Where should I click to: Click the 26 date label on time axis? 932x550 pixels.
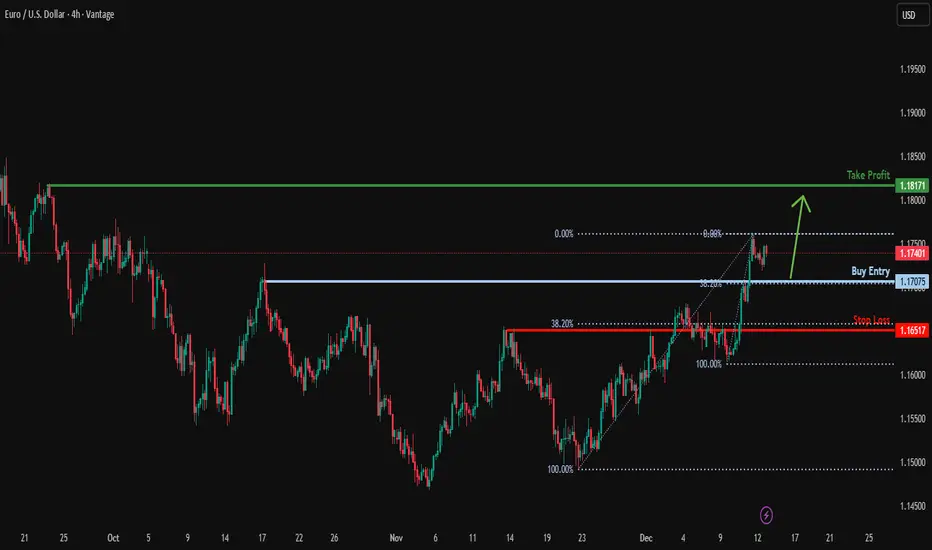click(x=334, y=538)
